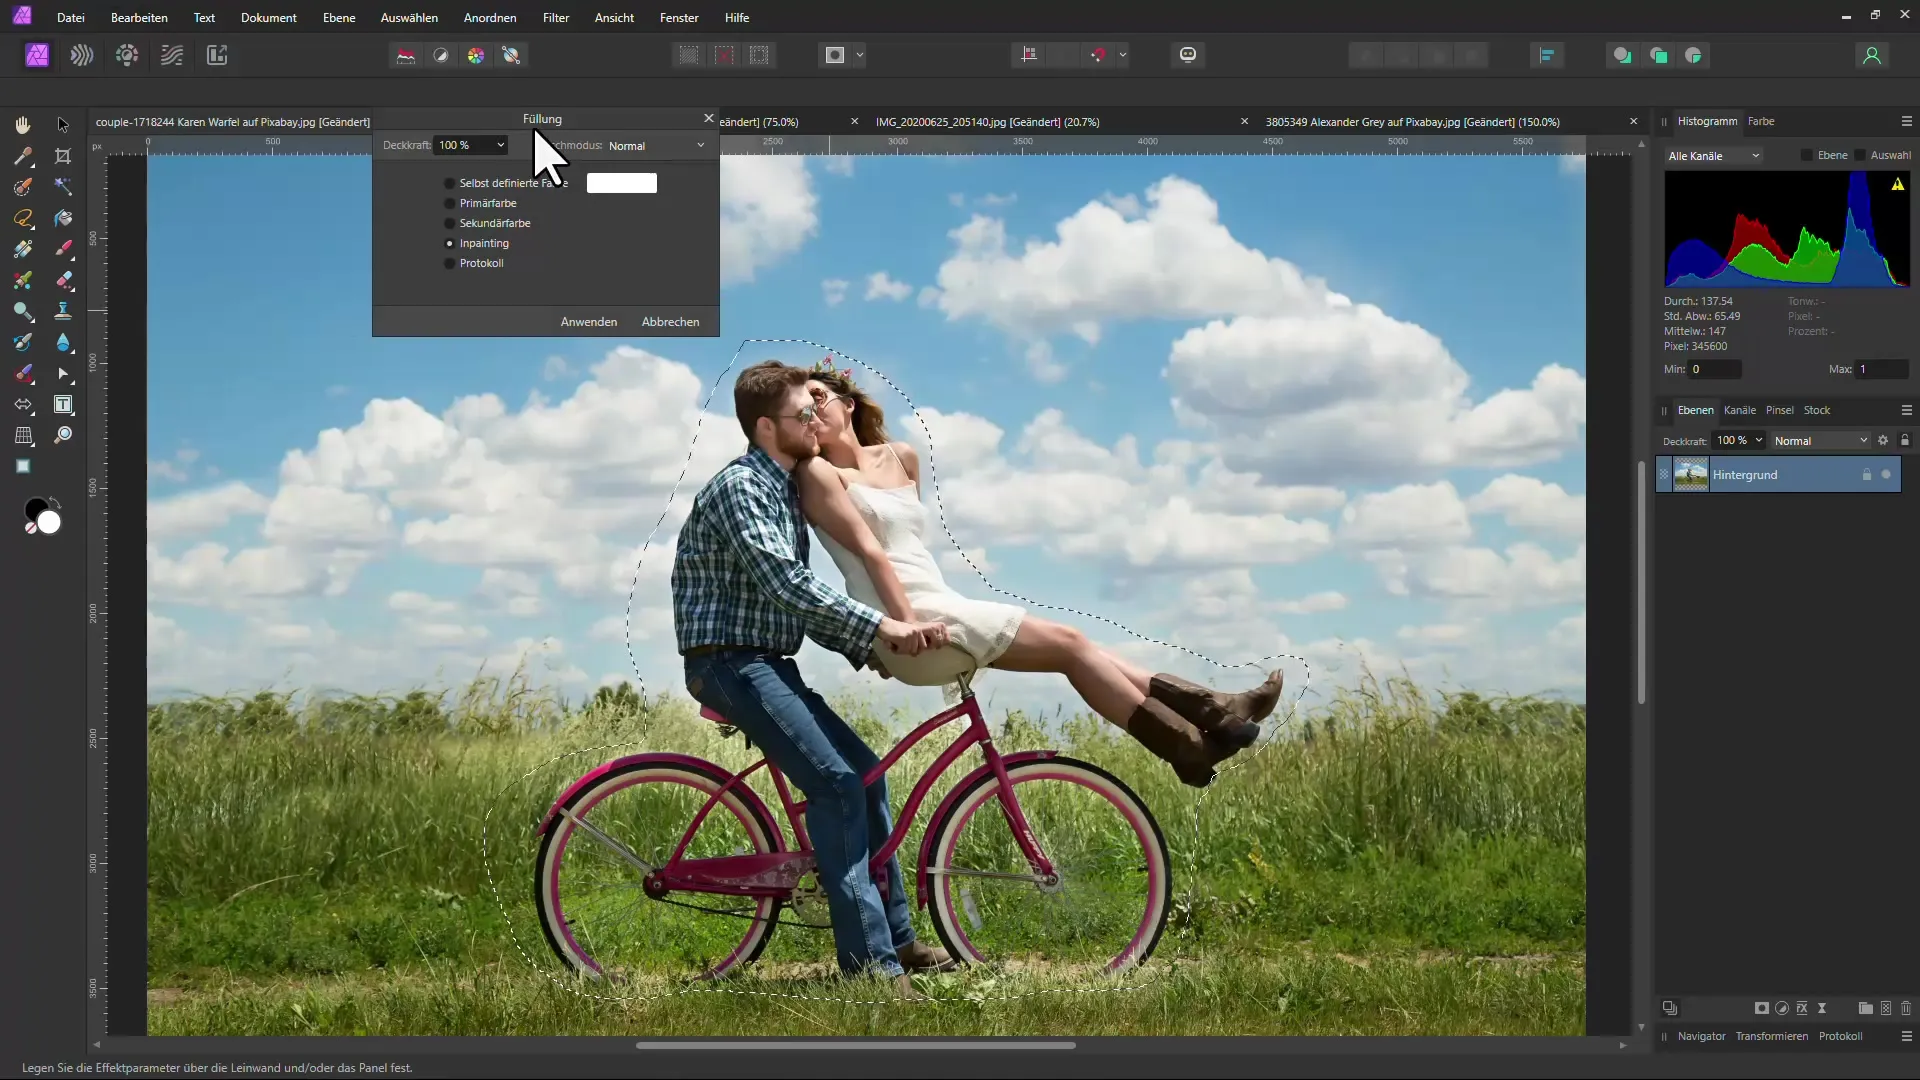Open the Filter menu

(556, 18)
